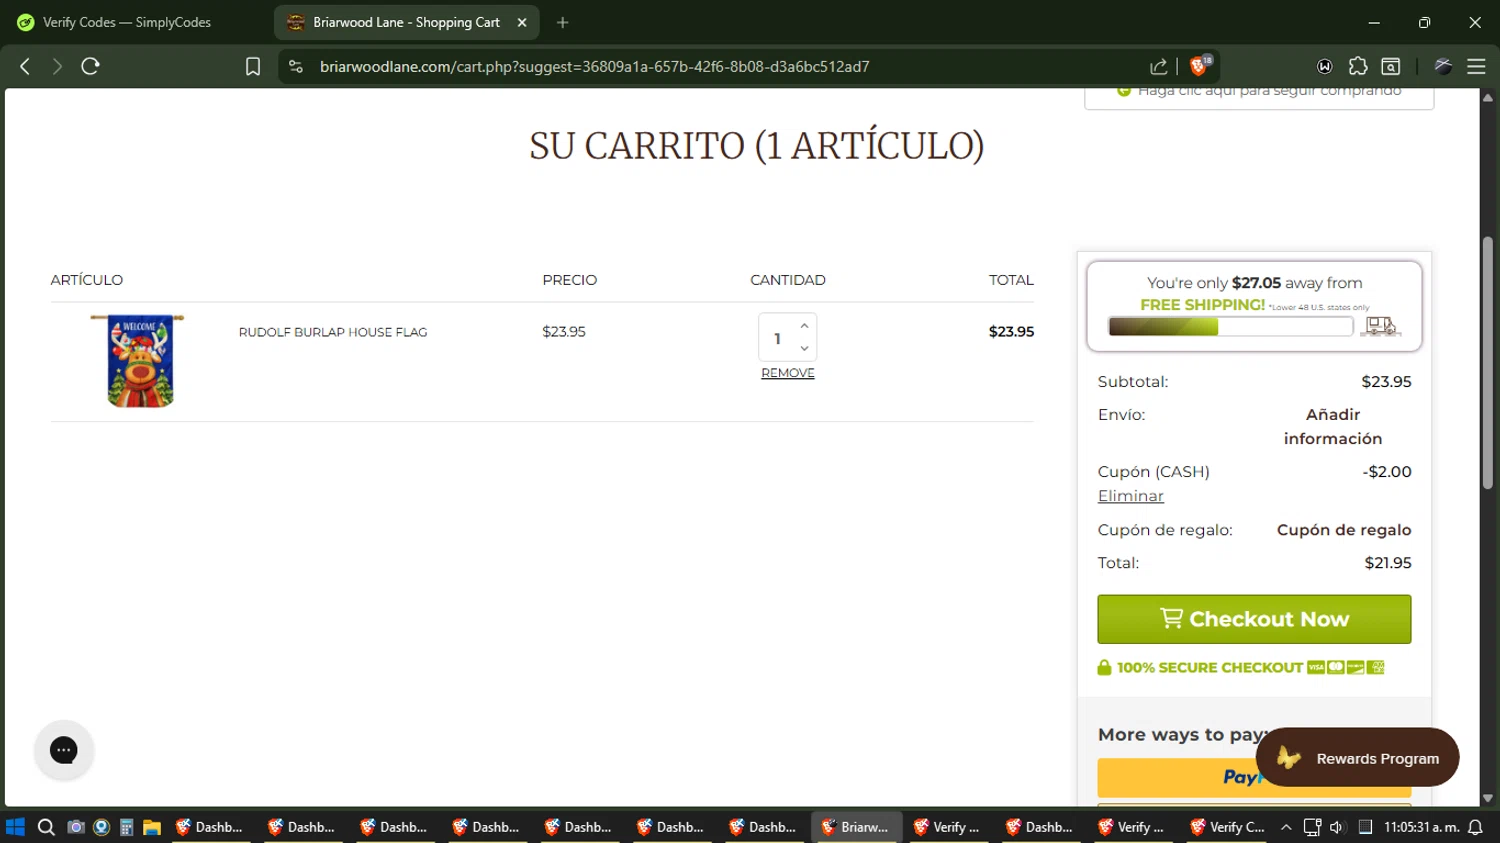Click the CANTIDAD column header

788,280
